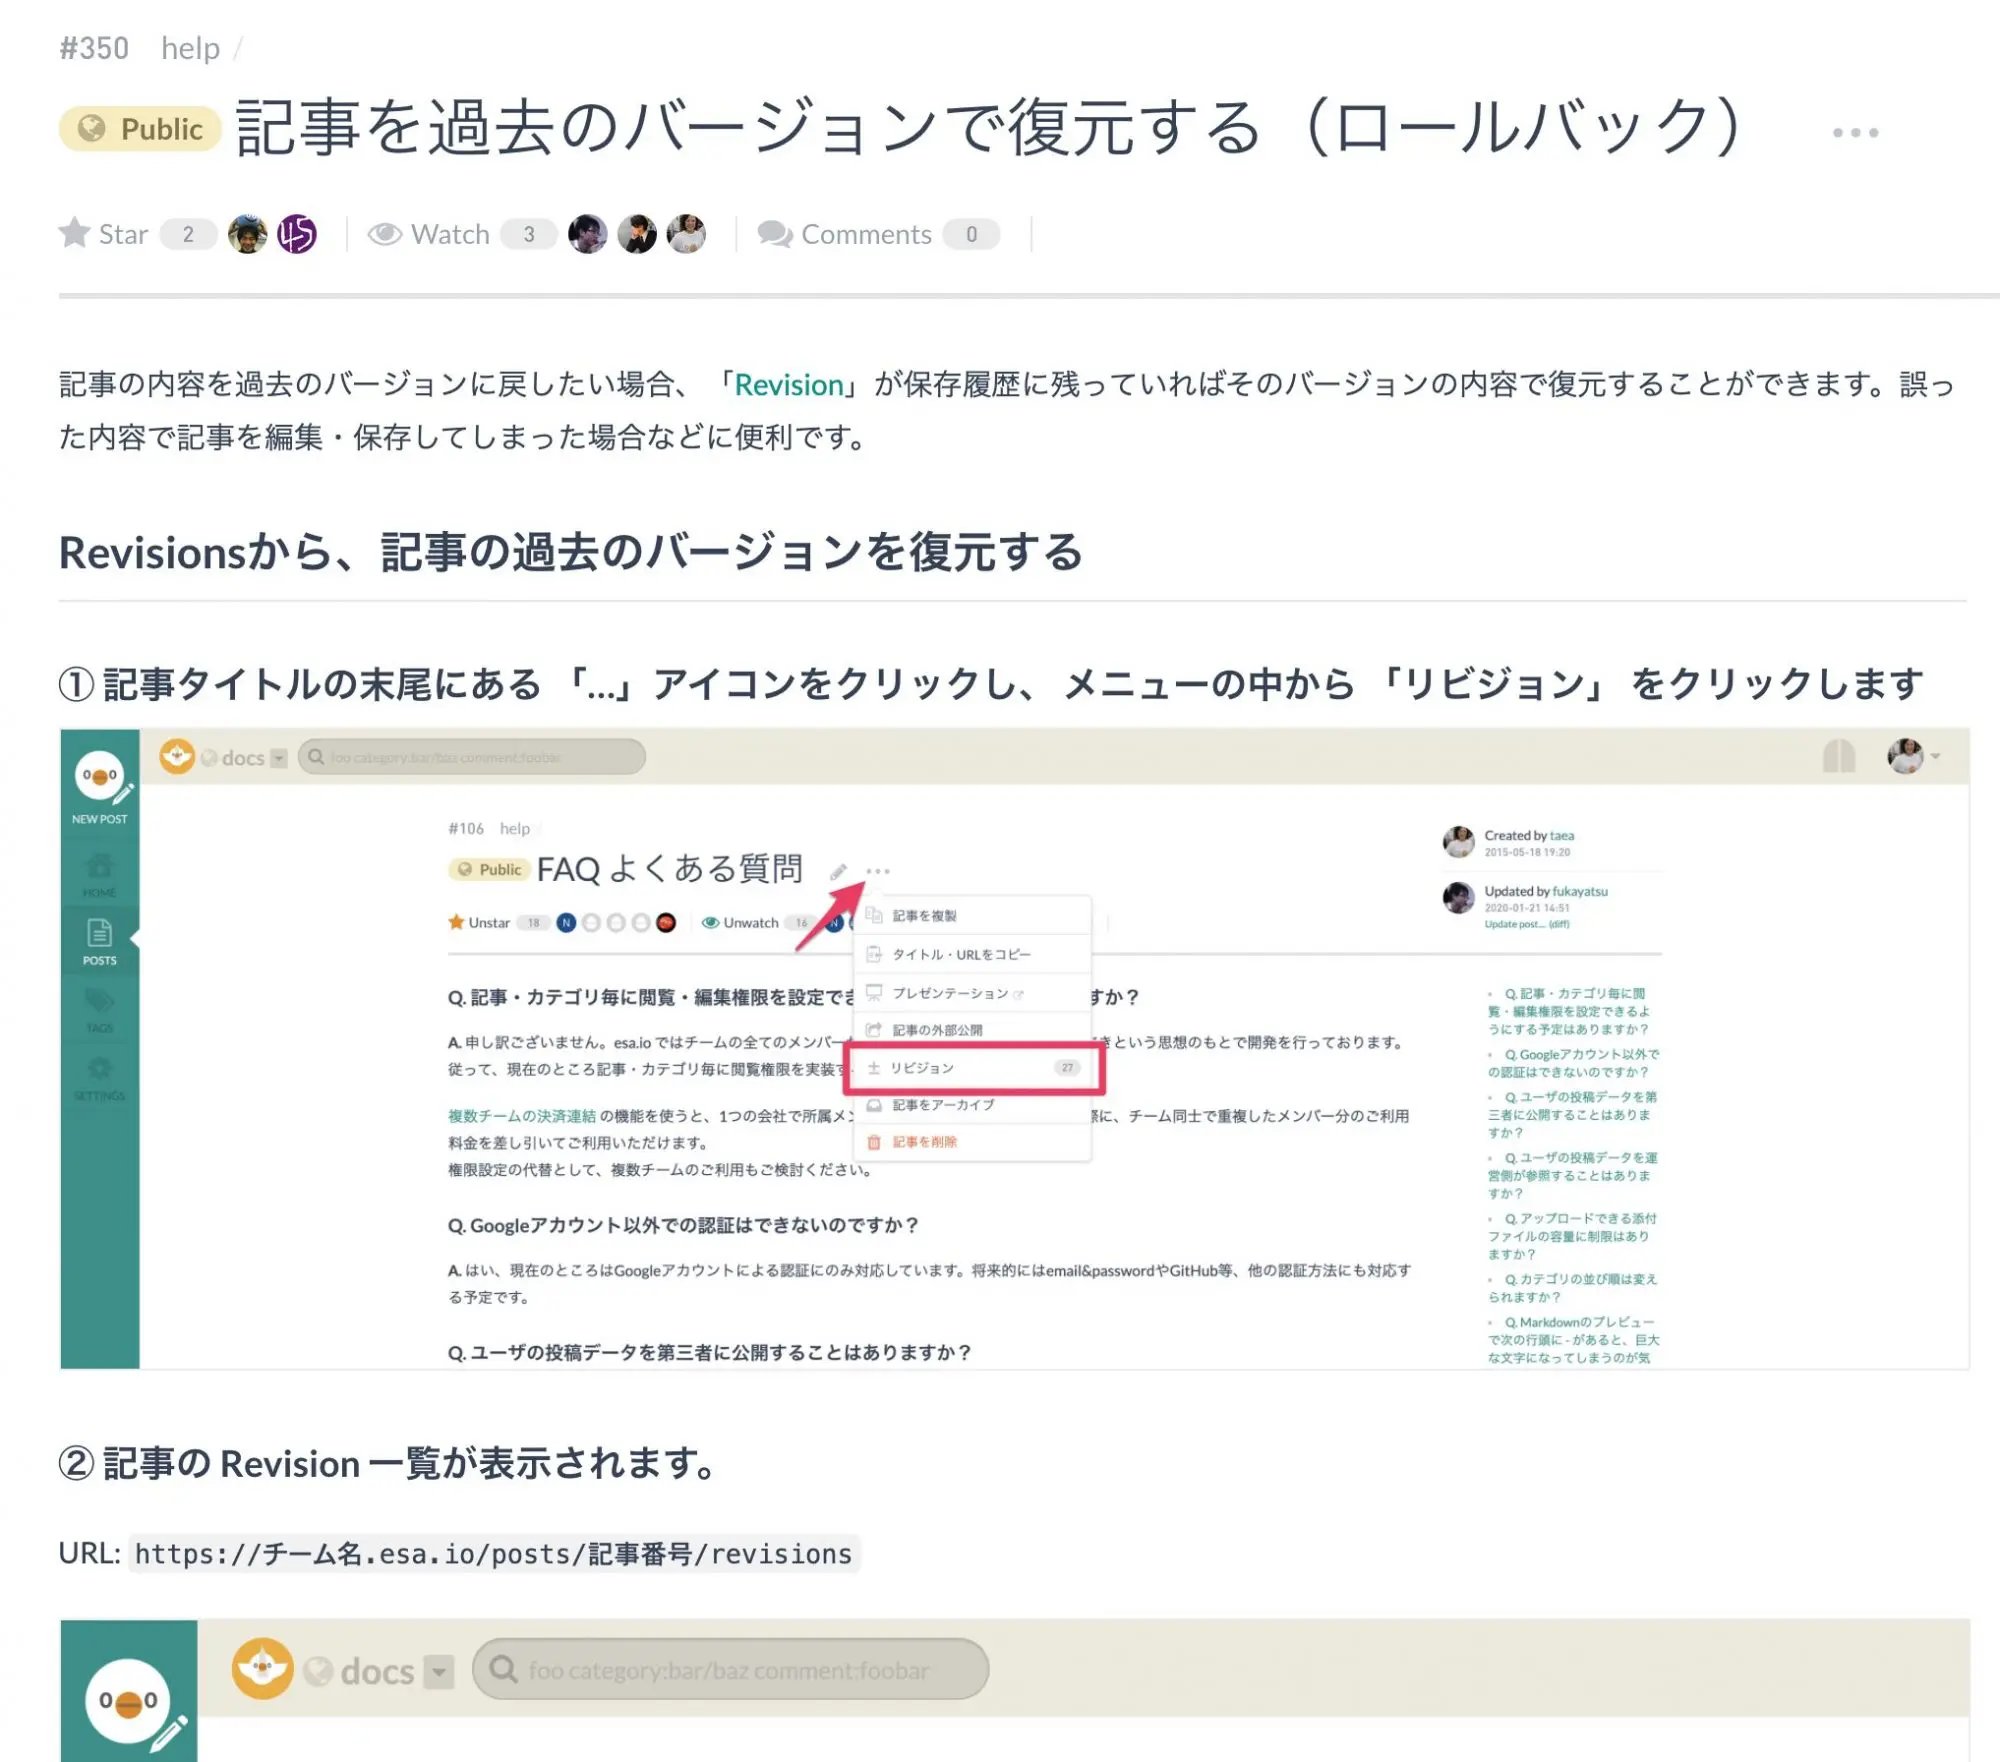Screen dimensions: 2000x1762
Task: Select リビジョン in the screenshot's menu
Action: (974, 1068)
